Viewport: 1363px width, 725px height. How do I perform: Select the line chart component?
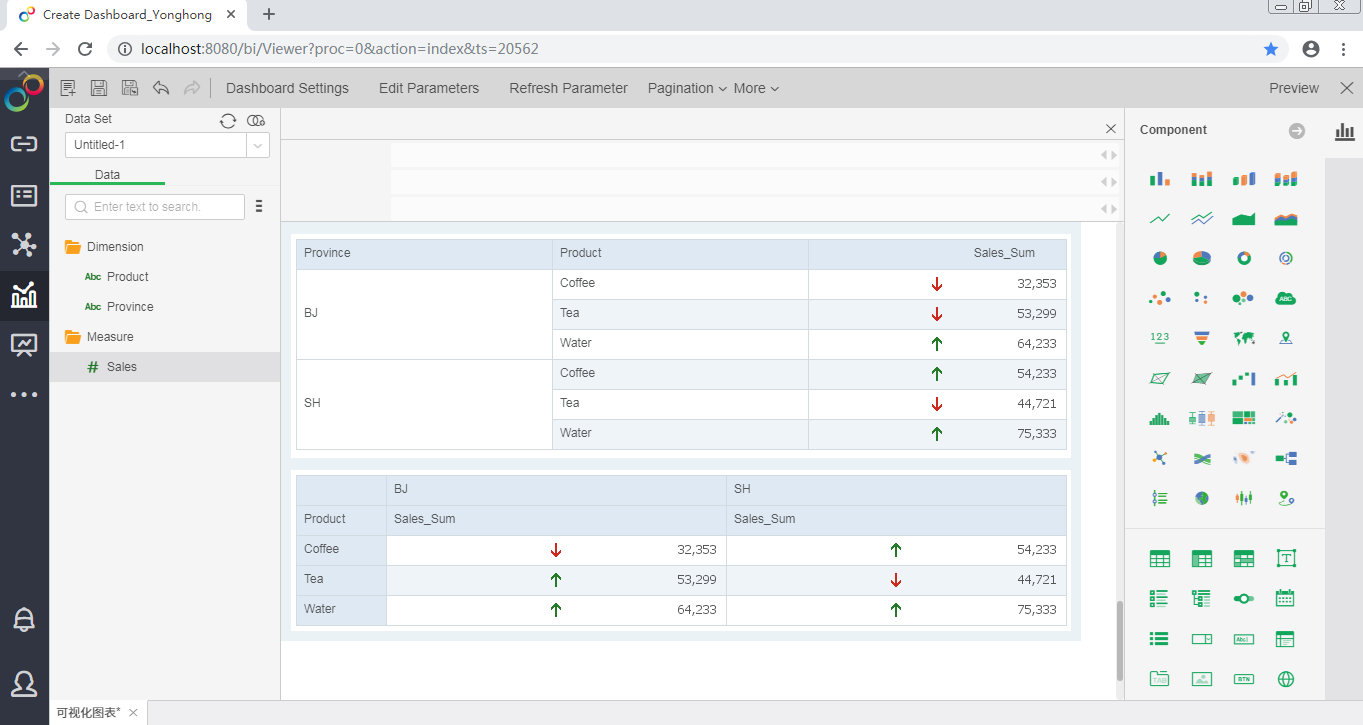(1160, 218)
